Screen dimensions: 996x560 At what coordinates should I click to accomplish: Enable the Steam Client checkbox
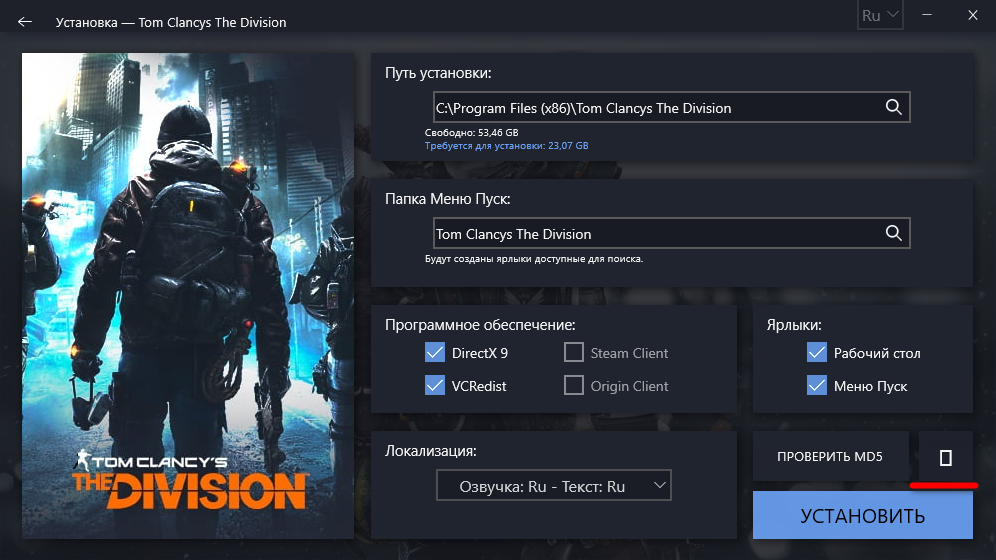574,352
